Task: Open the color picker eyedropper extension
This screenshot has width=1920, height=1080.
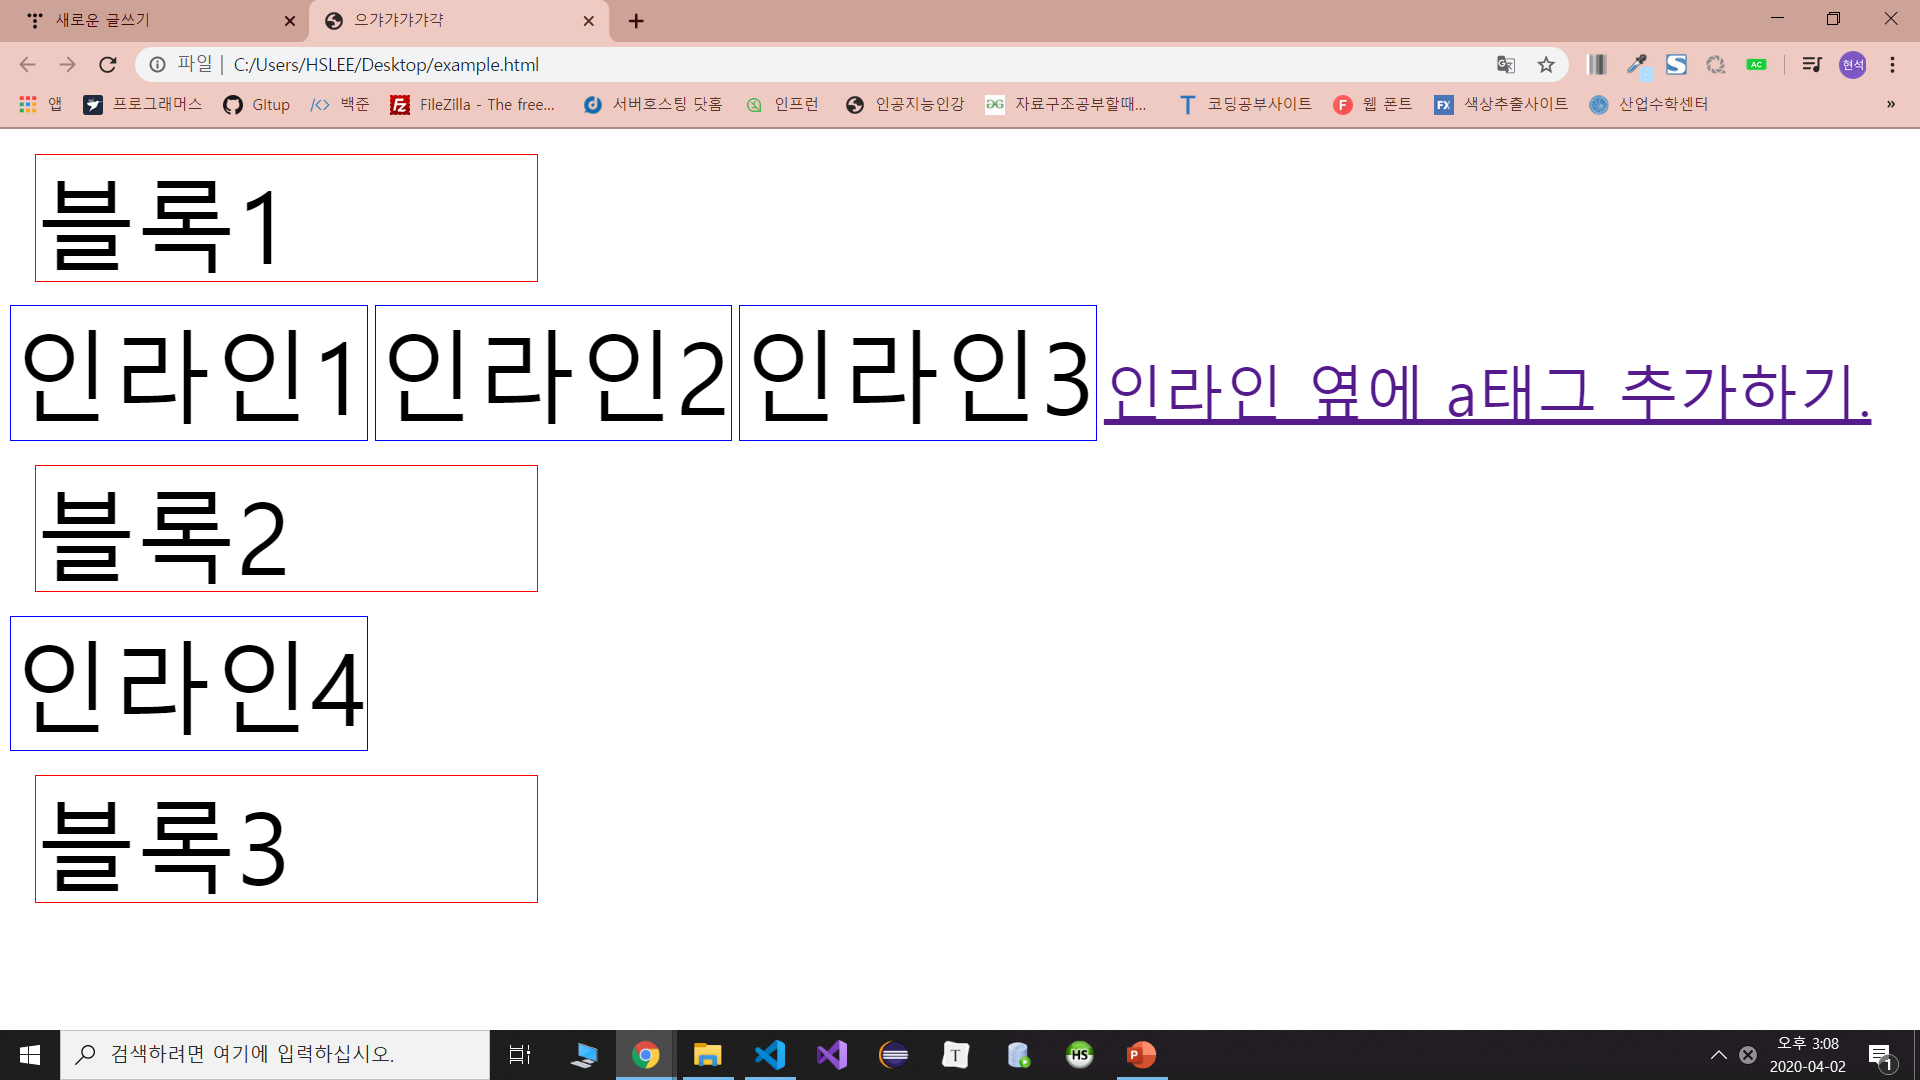Action: (x=1637, y=65)
